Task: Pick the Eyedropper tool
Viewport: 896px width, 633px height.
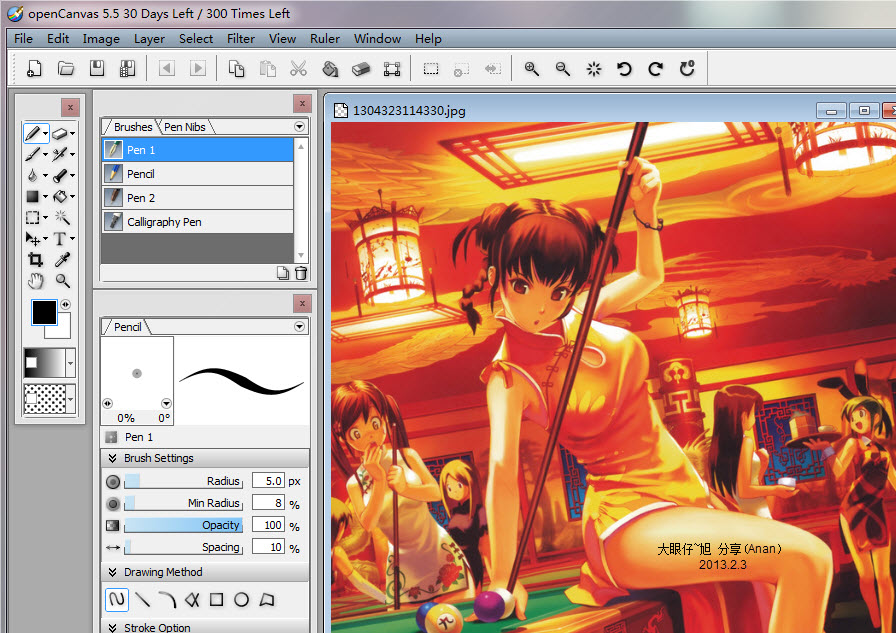Action: (x=62, y=260)
